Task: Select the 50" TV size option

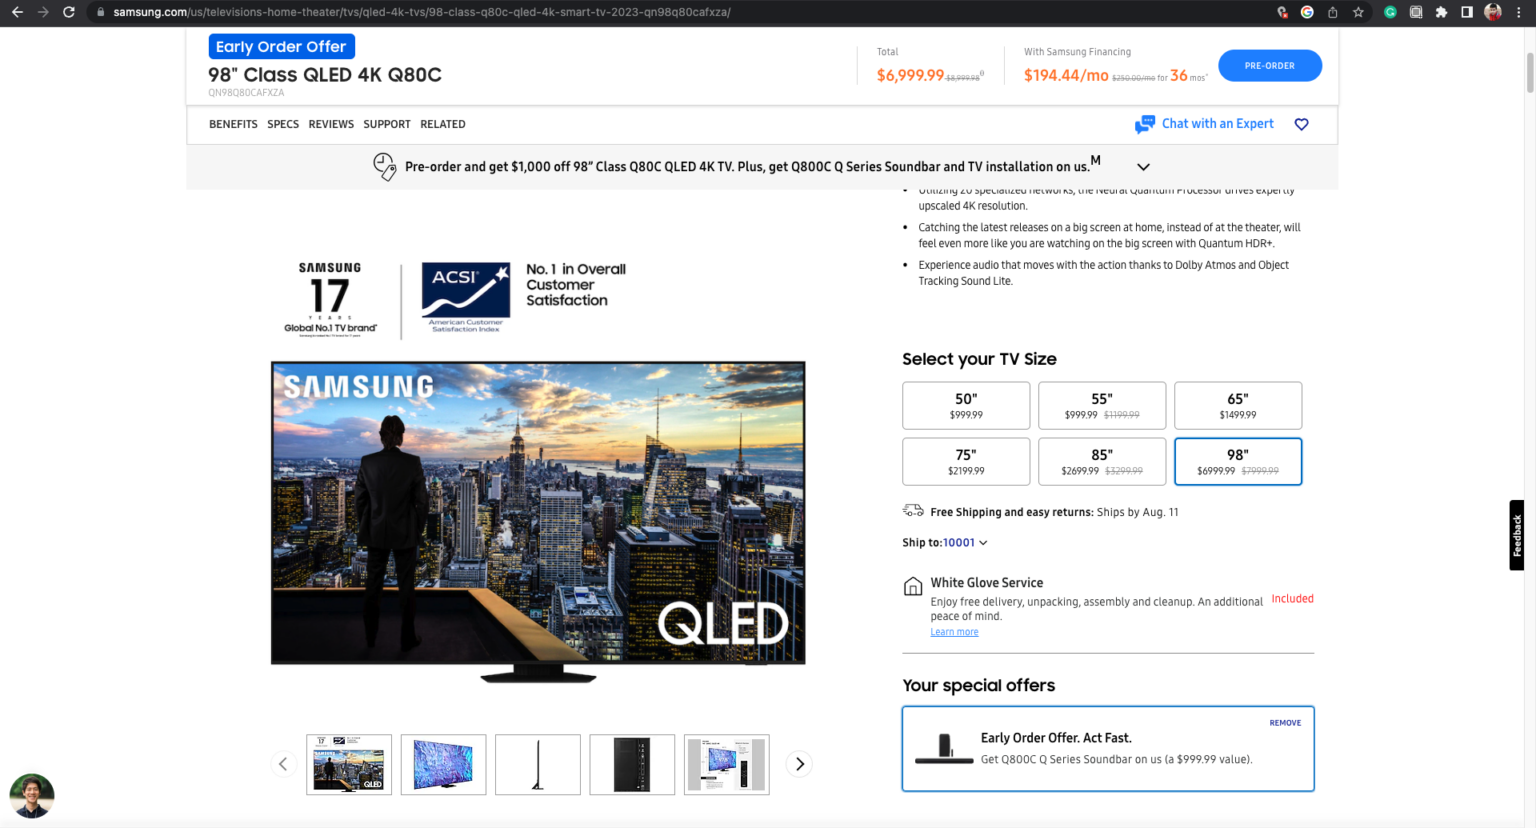Action: point(966,405)
